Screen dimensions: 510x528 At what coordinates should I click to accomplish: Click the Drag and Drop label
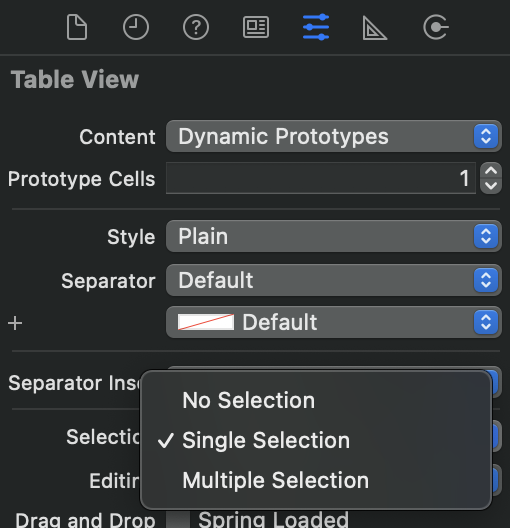[x=85, y=520]
